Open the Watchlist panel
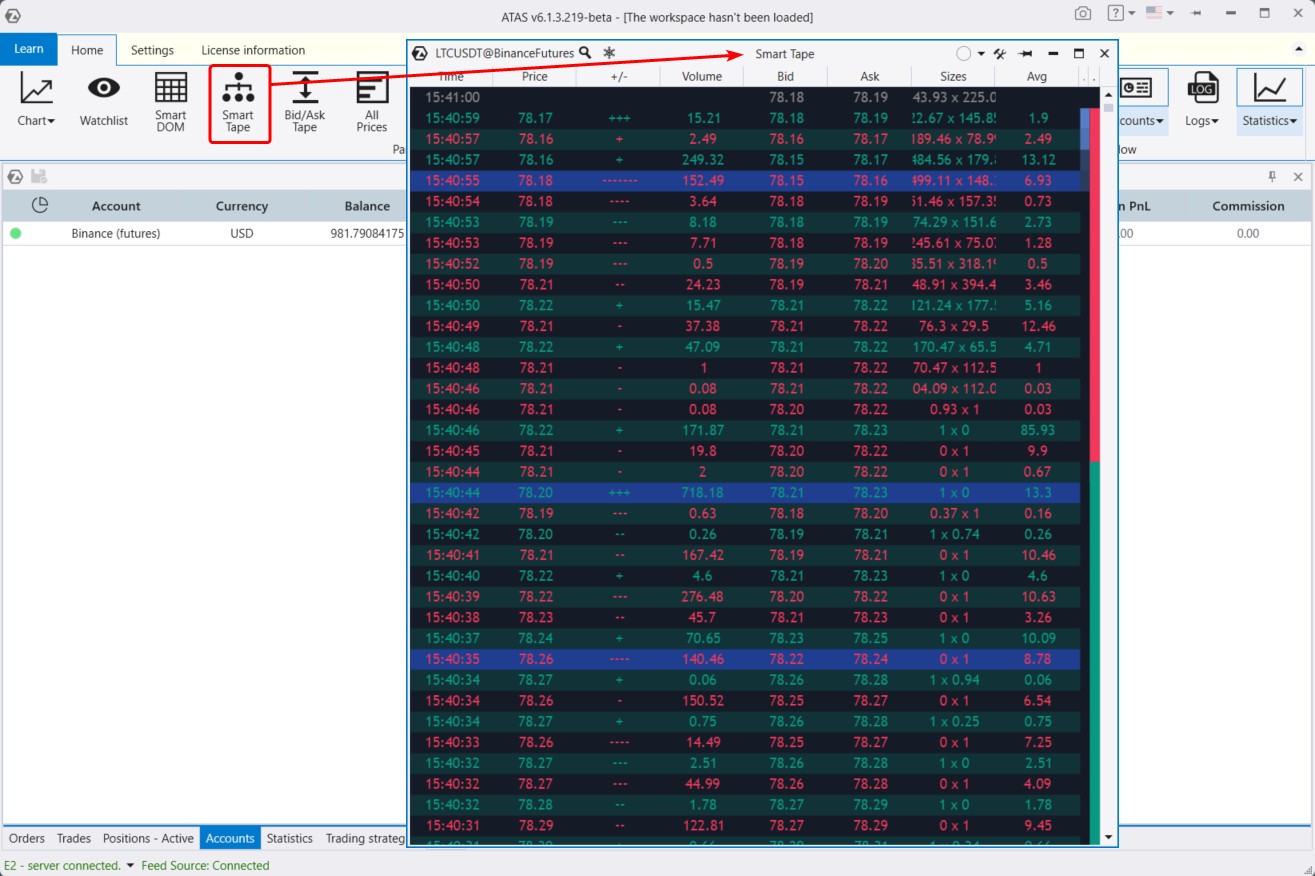Viewport: 1315px width, 876px height. 104,102
